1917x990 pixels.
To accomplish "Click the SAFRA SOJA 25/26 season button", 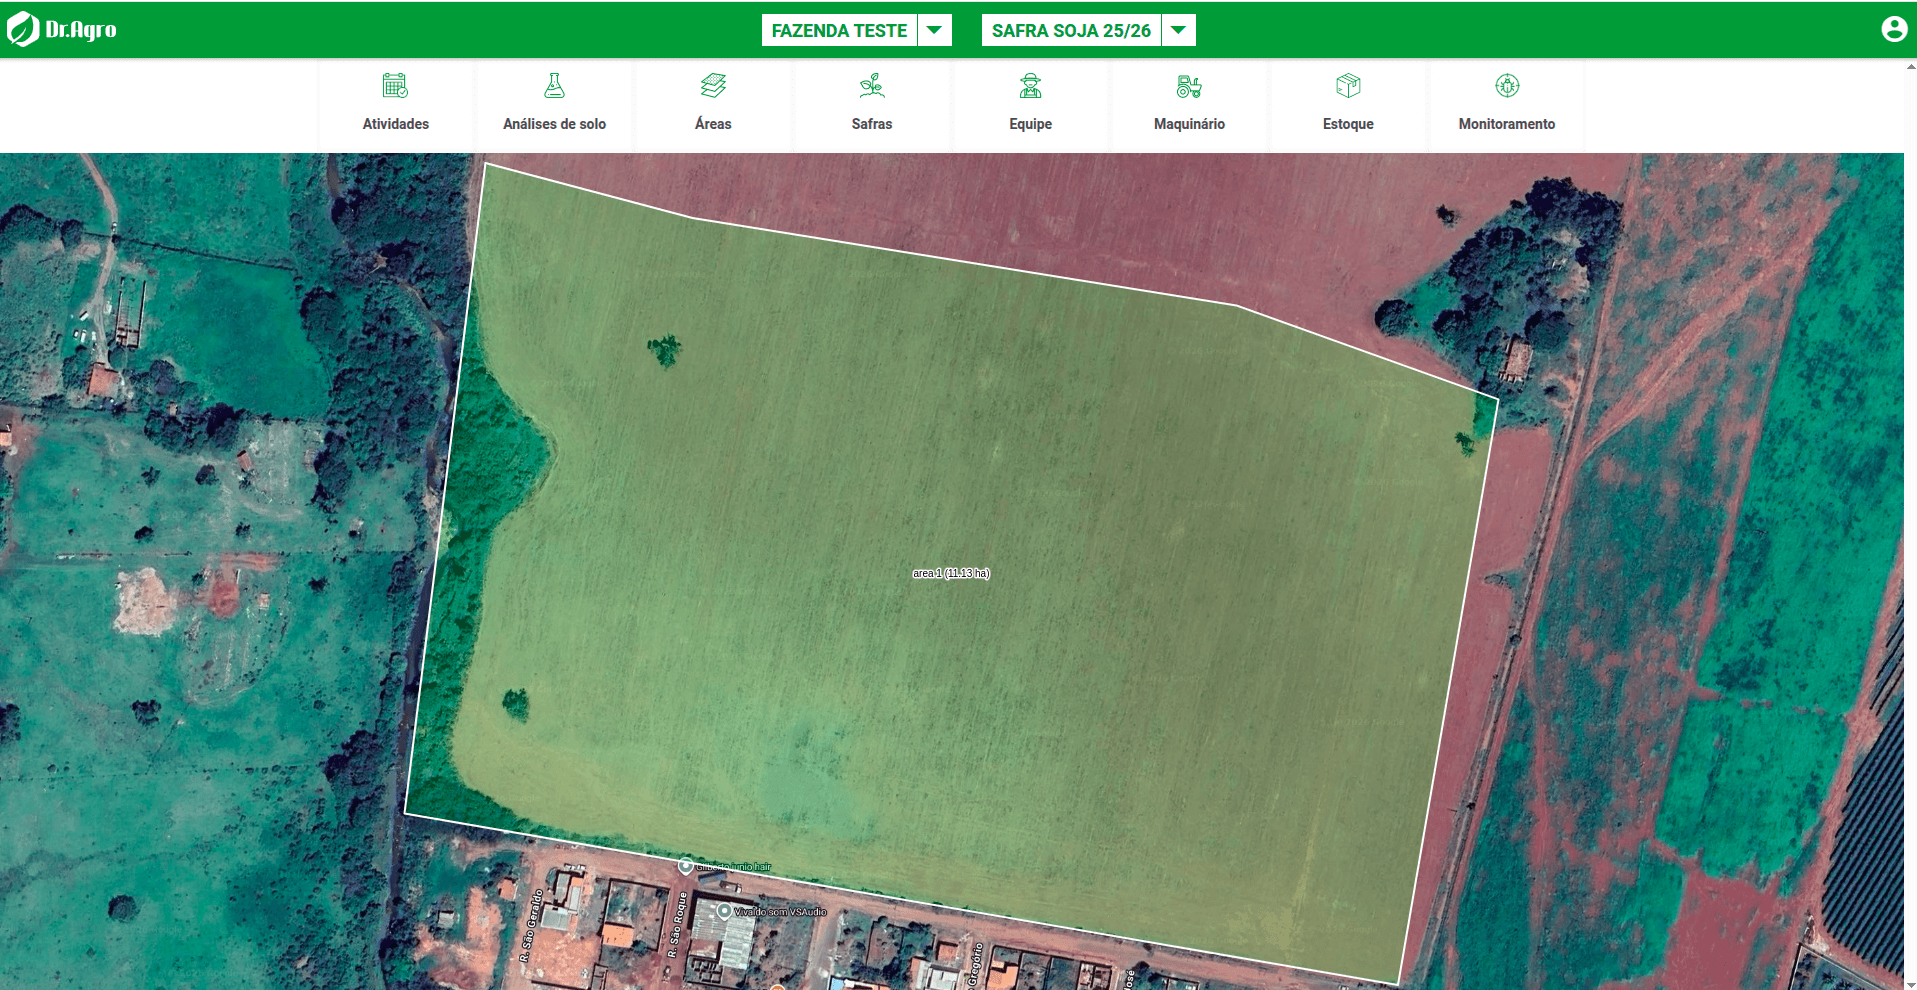I will (1070, 29).
